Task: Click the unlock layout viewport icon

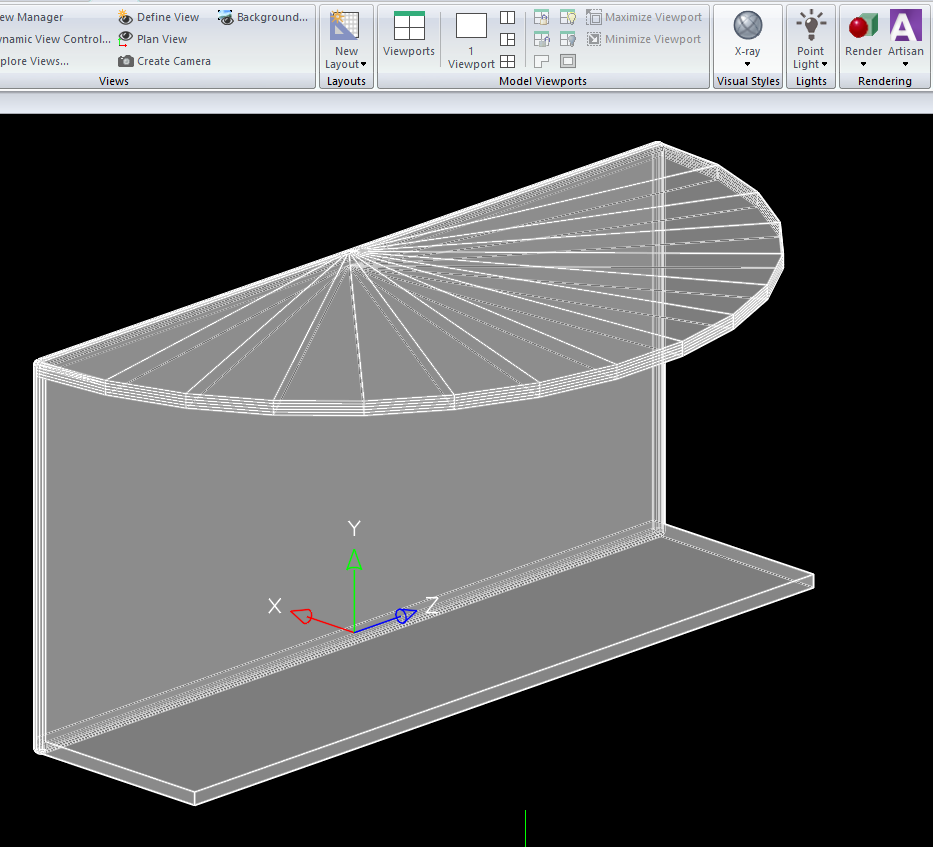Action: click(541, 39)
